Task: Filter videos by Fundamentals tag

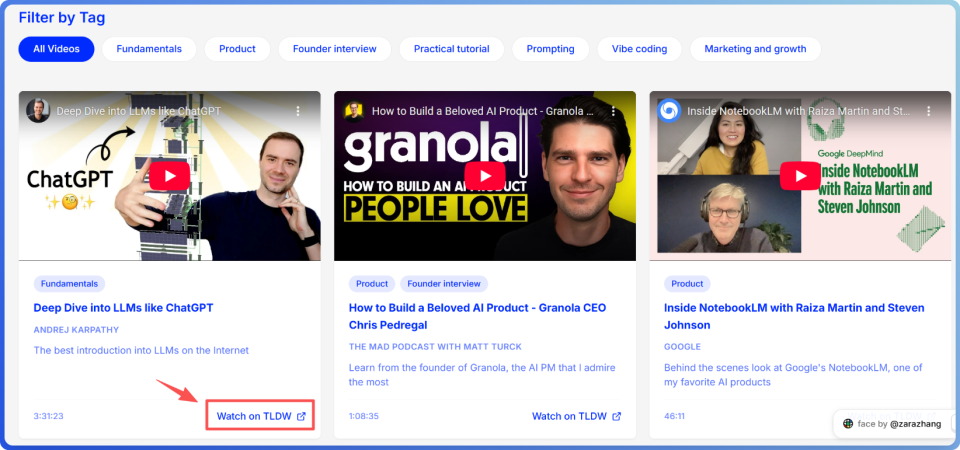Action: click(x=149, y=49)
